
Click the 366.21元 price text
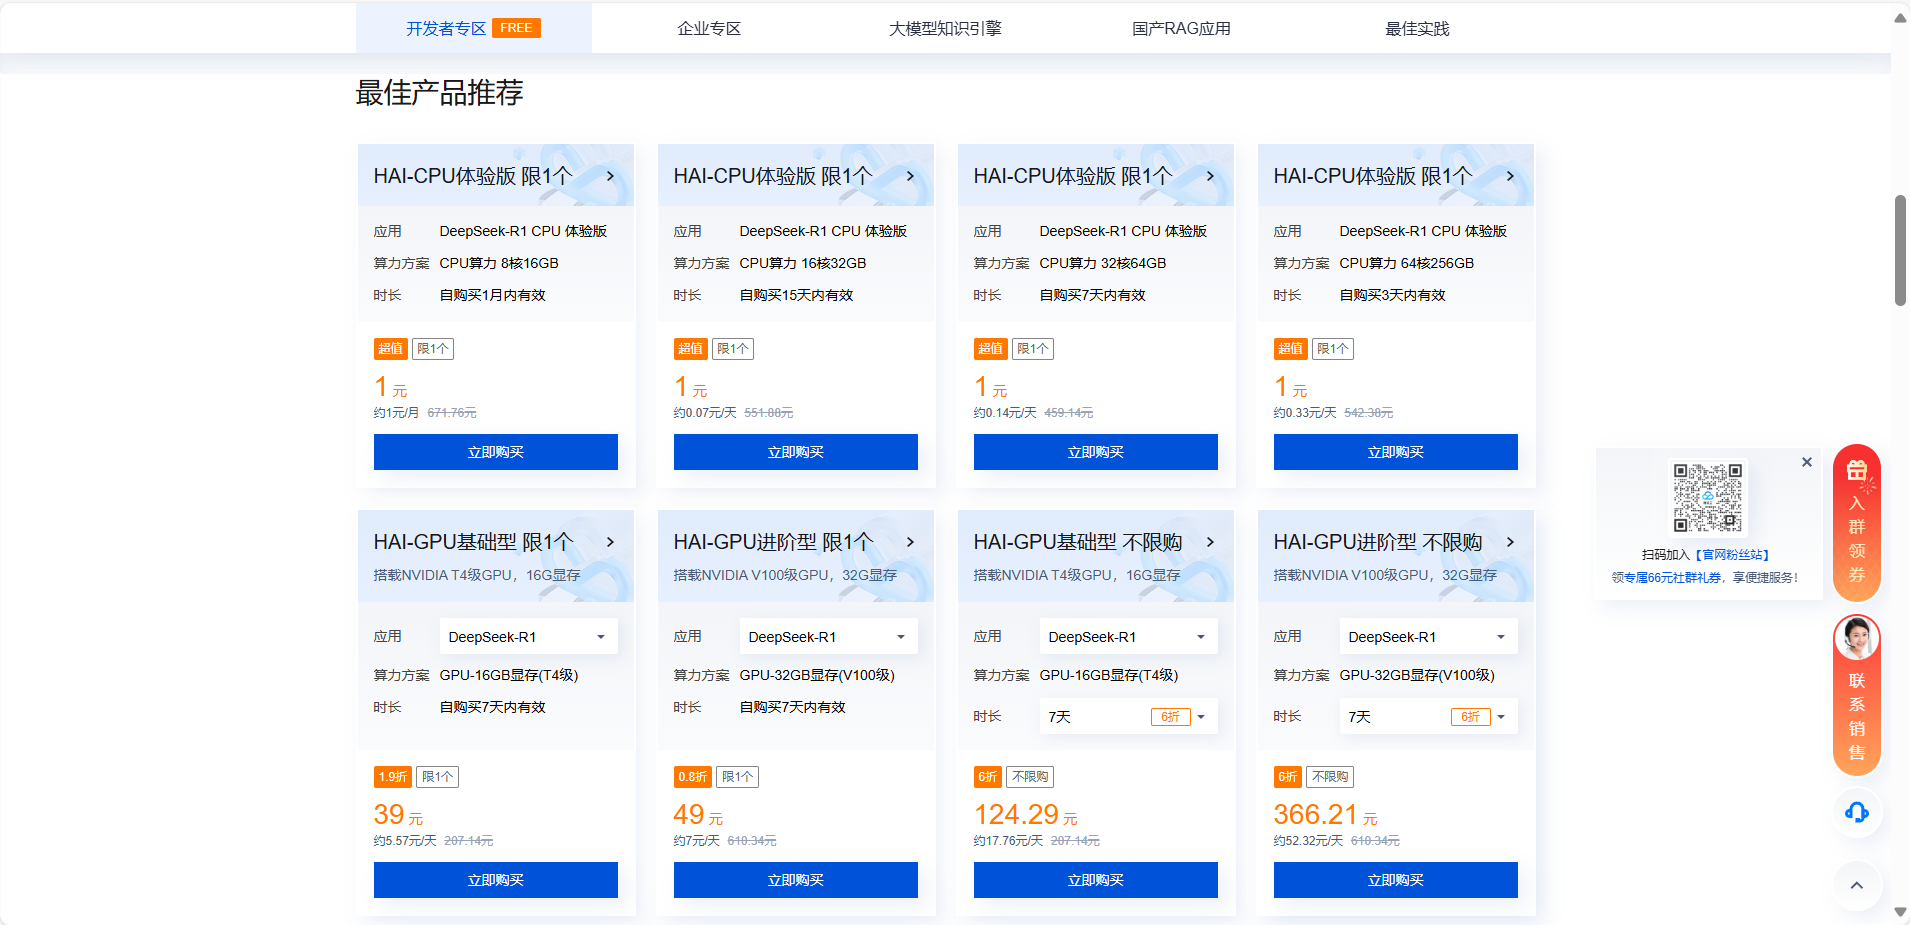1326,815
